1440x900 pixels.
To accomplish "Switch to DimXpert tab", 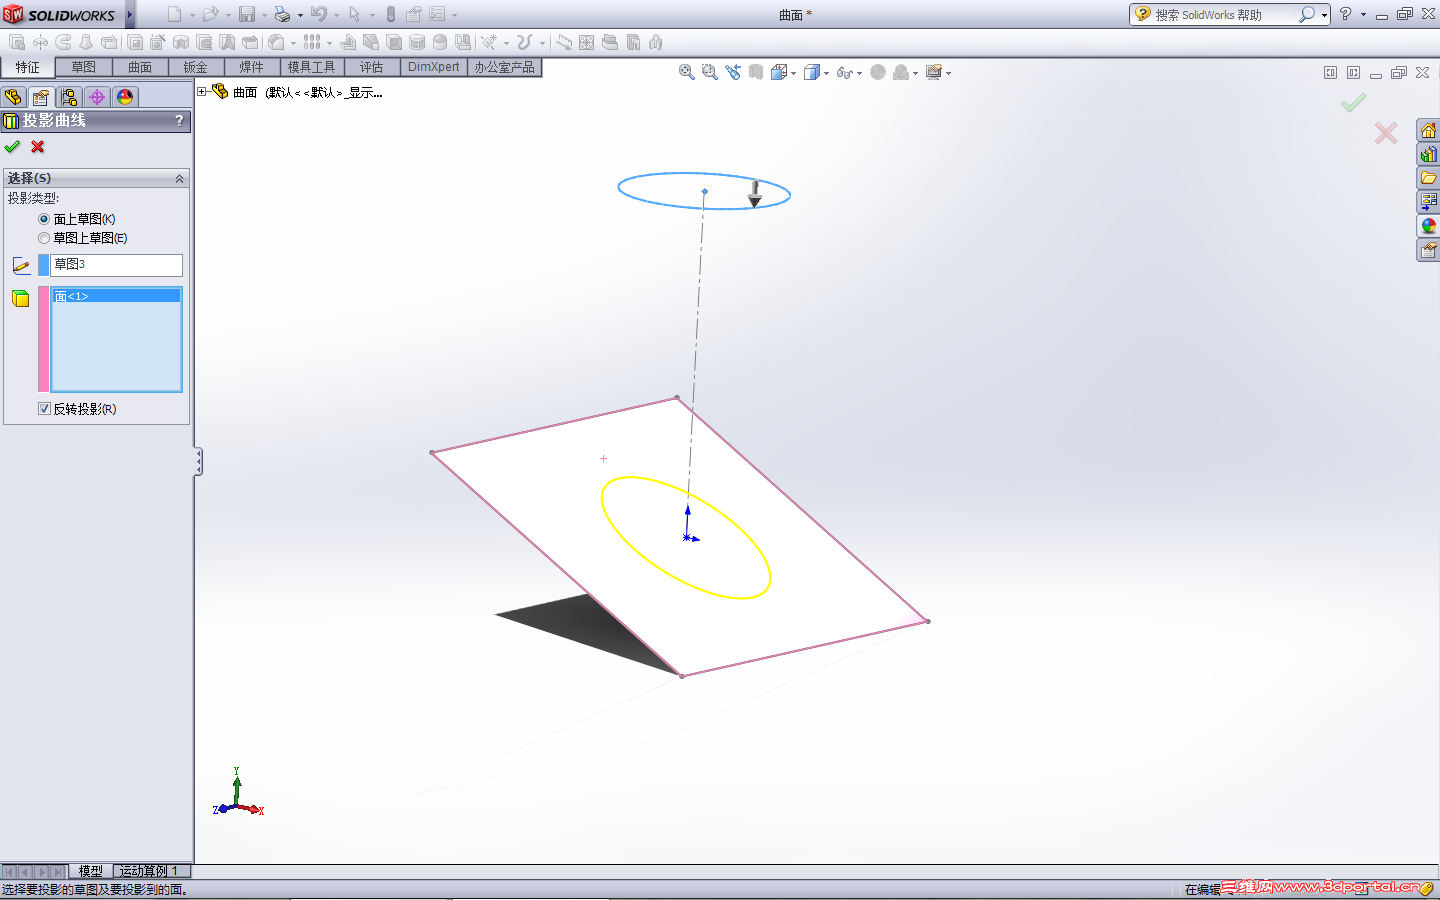I will tap(434, 67).
